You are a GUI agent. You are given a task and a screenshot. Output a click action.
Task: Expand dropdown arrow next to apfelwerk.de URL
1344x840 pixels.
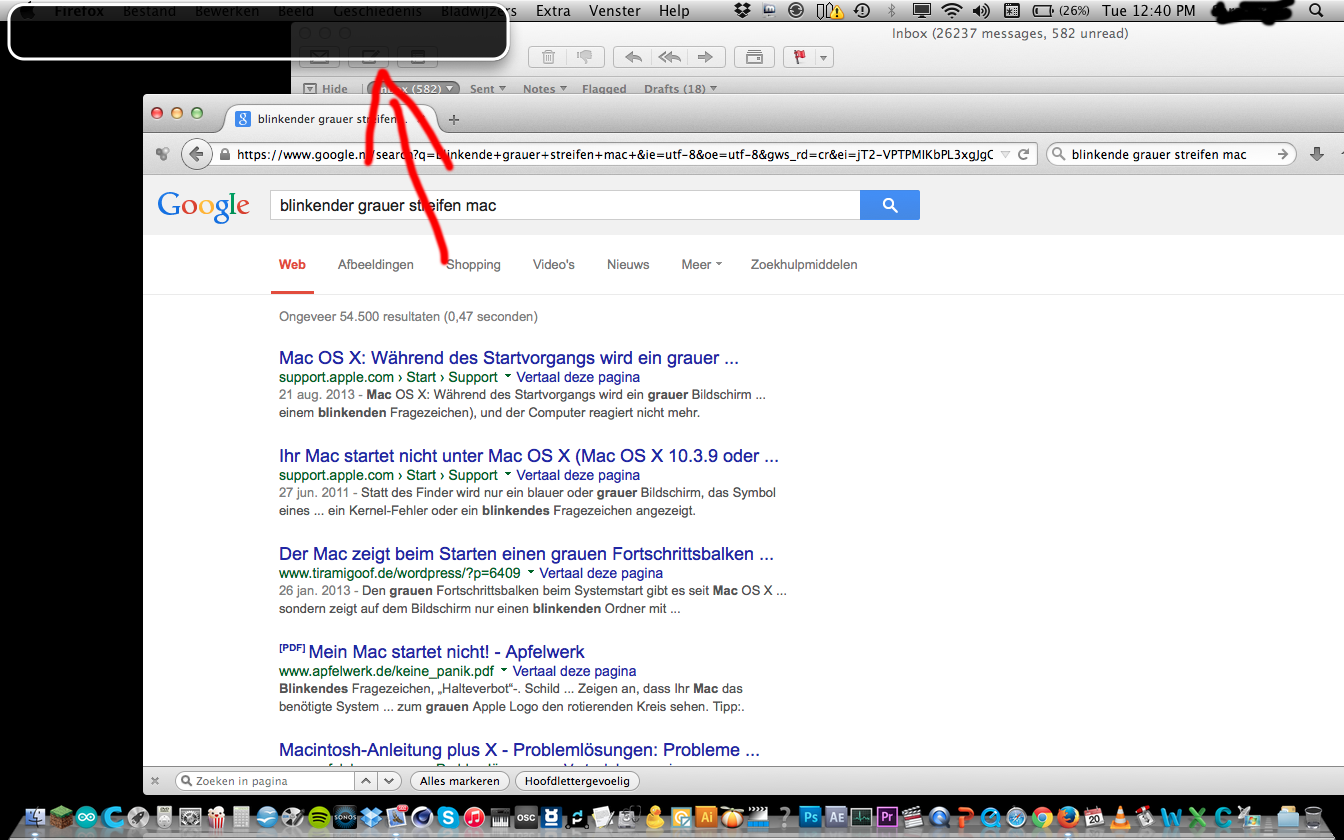[504, 671]
